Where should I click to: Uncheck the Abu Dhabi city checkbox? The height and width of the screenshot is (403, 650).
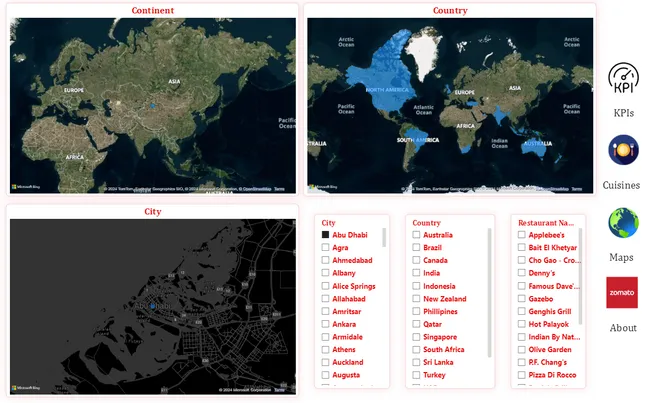tap(325, 235)
